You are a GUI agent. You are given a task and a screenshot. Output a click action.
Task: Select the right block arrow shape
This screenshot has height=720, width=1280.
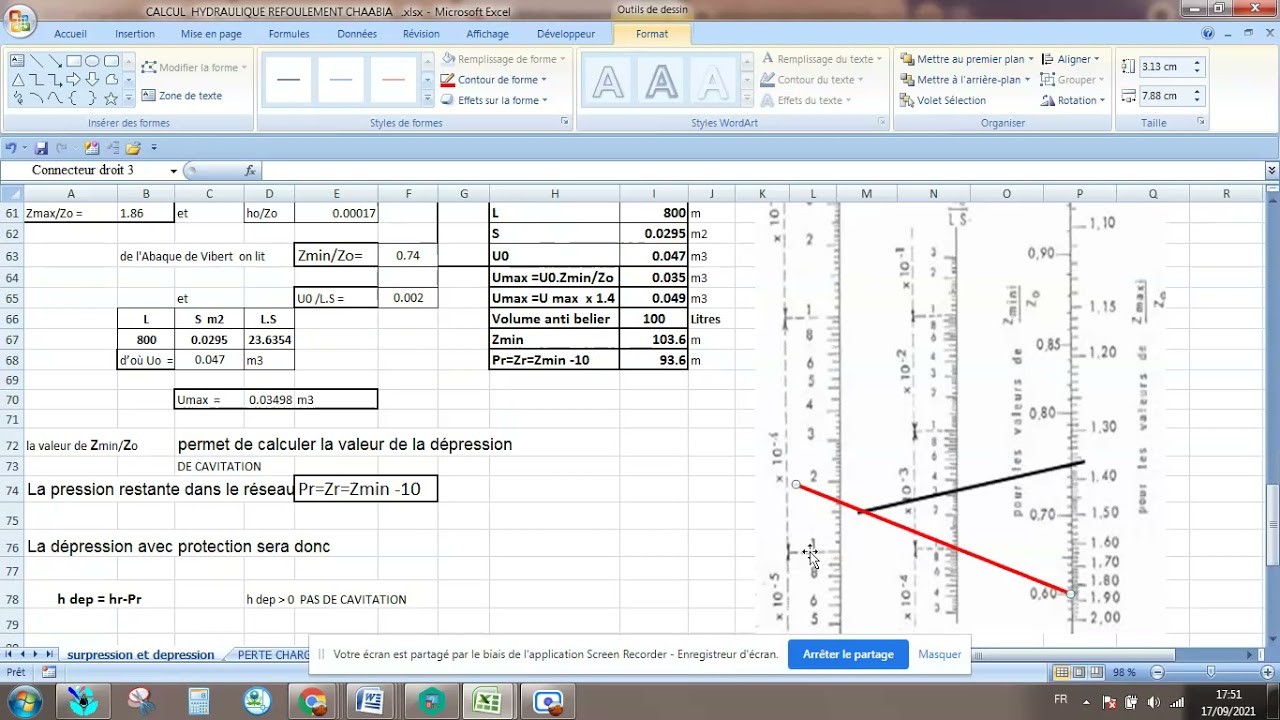click(x=73, y=79)
